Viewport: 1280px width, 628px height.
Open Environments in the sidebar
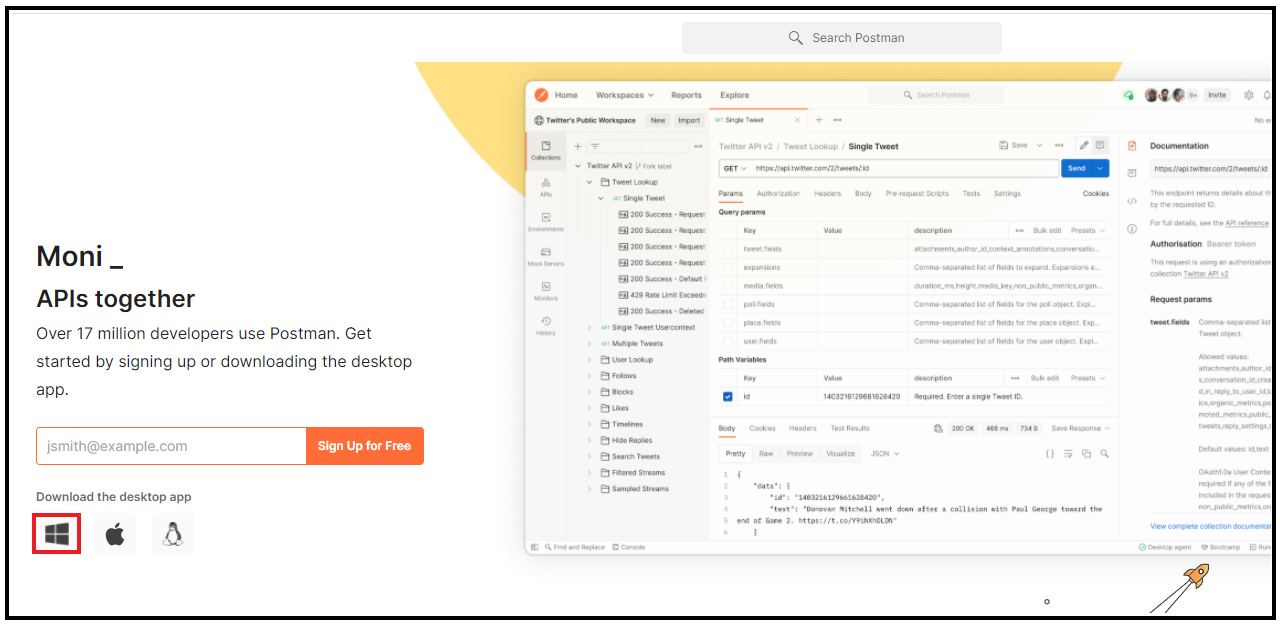pos(546,222)
